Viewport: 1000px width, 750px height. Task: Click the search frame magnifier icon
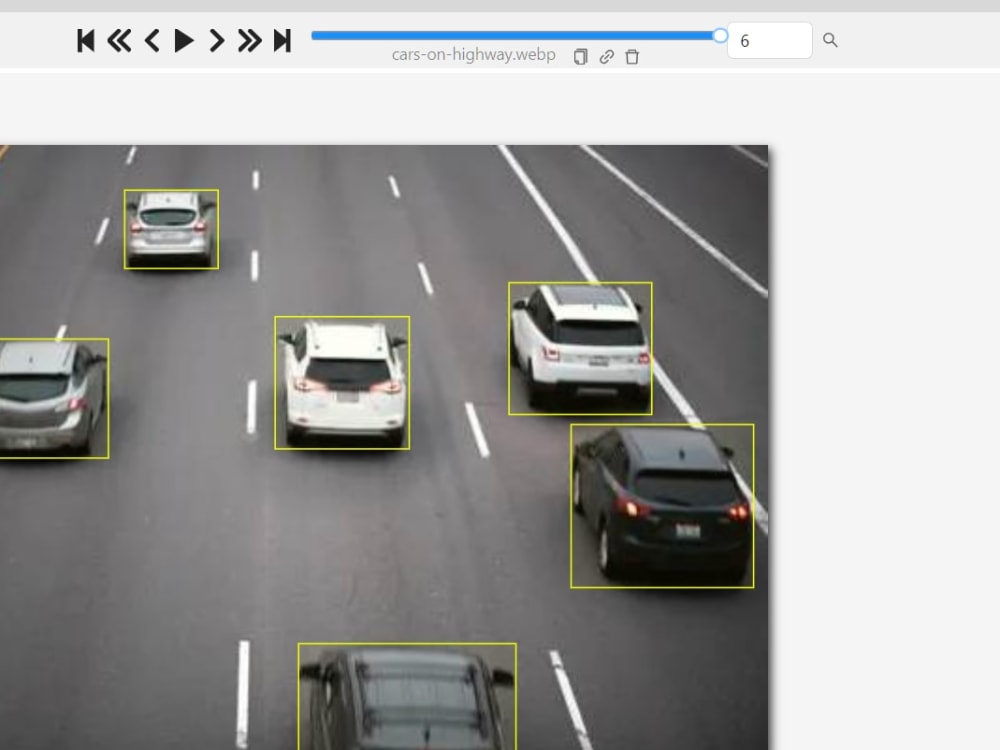pos(830,40)
